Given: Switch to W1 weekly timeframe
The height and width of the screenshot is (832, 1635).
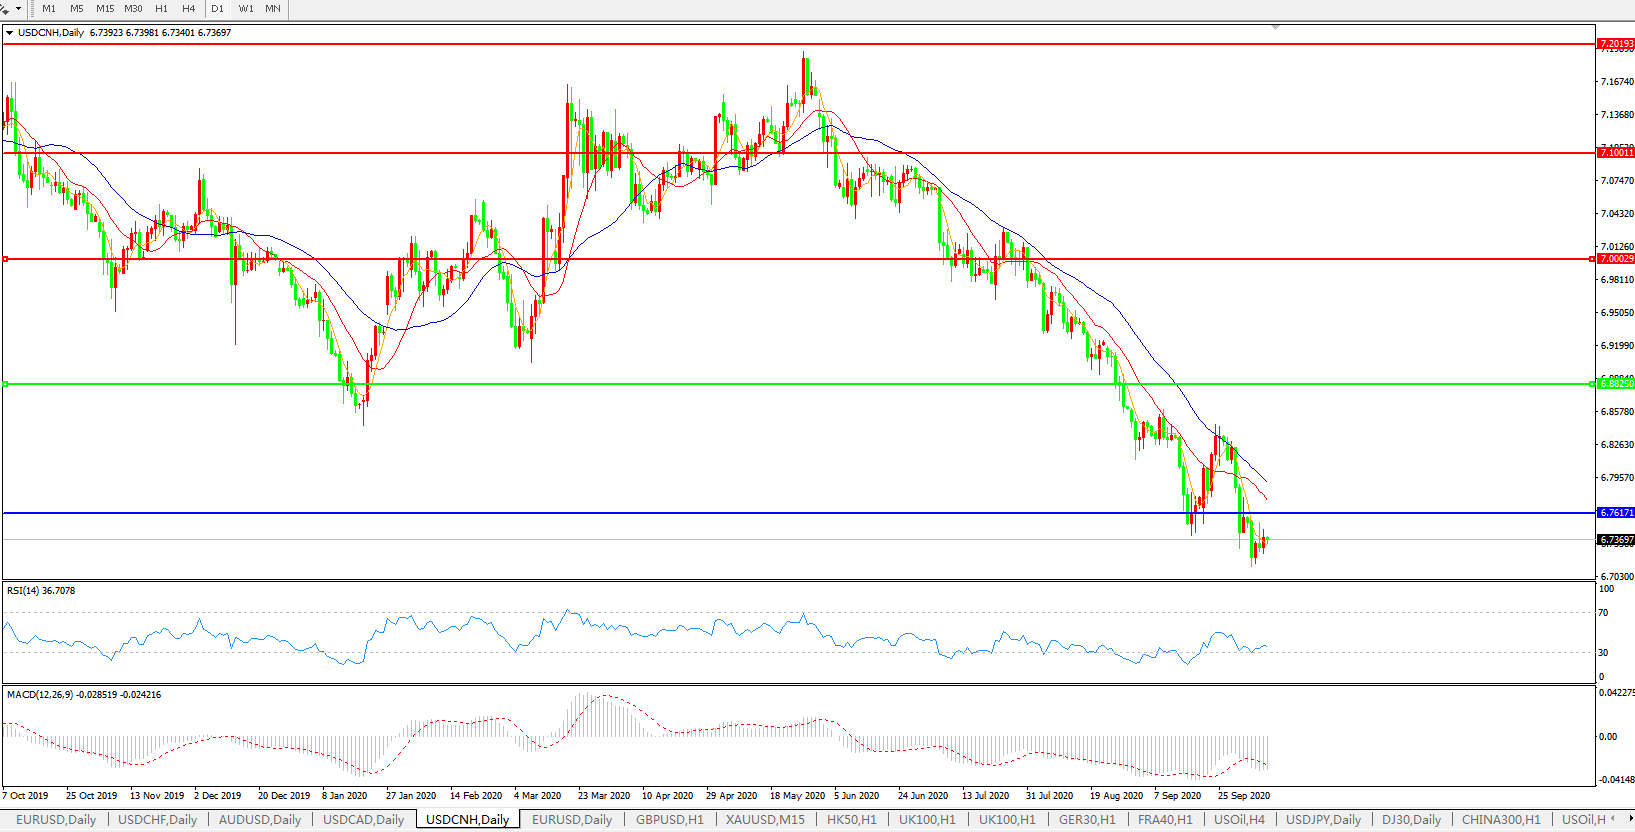Looking at the screenshot, I should pyautogui.click(x=246, y=9).
